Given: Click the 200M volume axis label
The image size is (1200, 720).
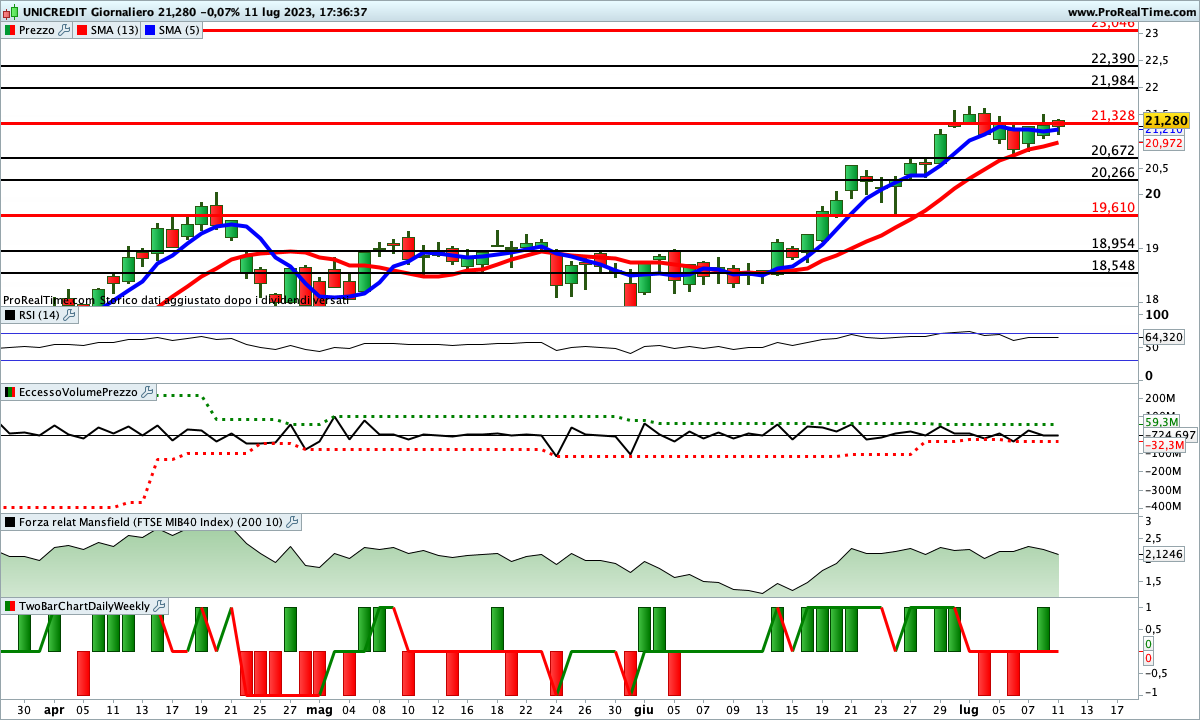Looking at the screenshot, I should (x=1161, y=398).
